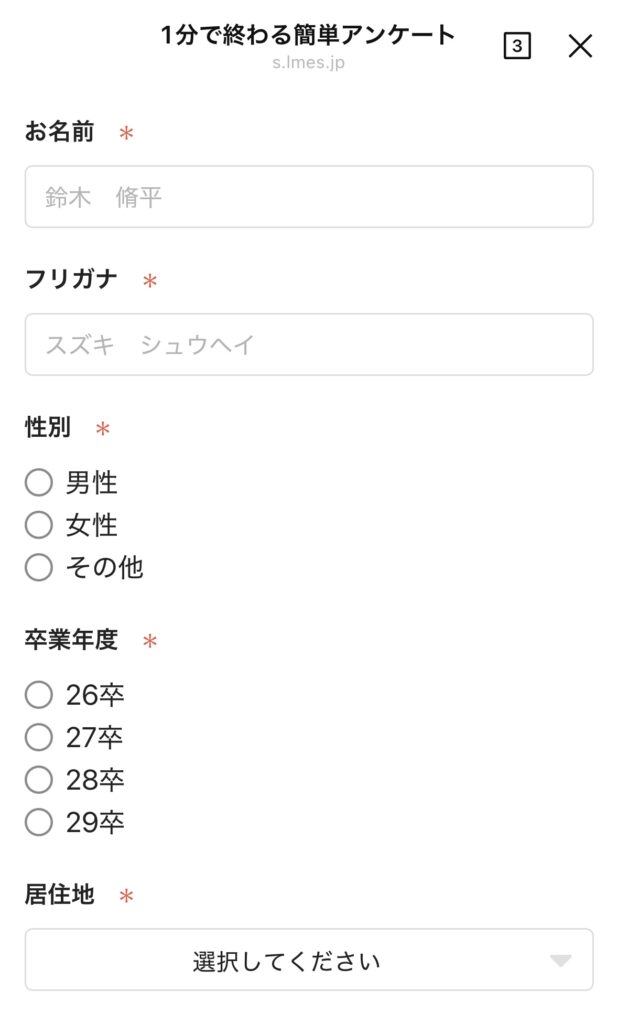618x1024 pixels.
Task: Choose 28卒 graduation year
Action: 39,780
